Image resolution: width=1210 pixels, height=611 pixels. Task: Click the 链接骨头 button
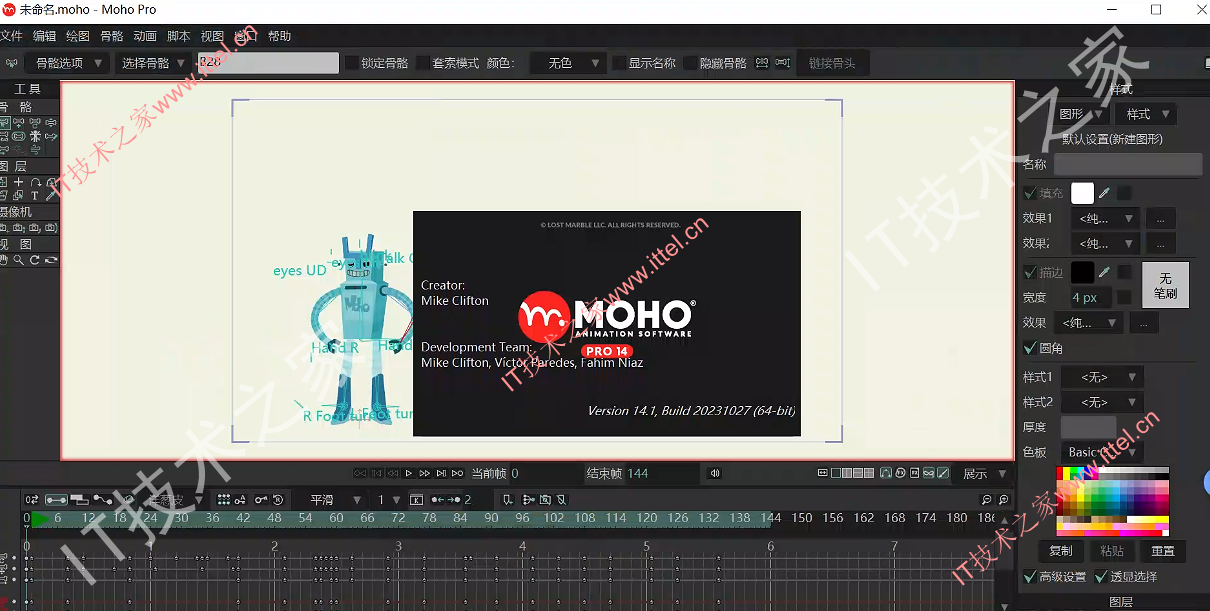[832, 63]
